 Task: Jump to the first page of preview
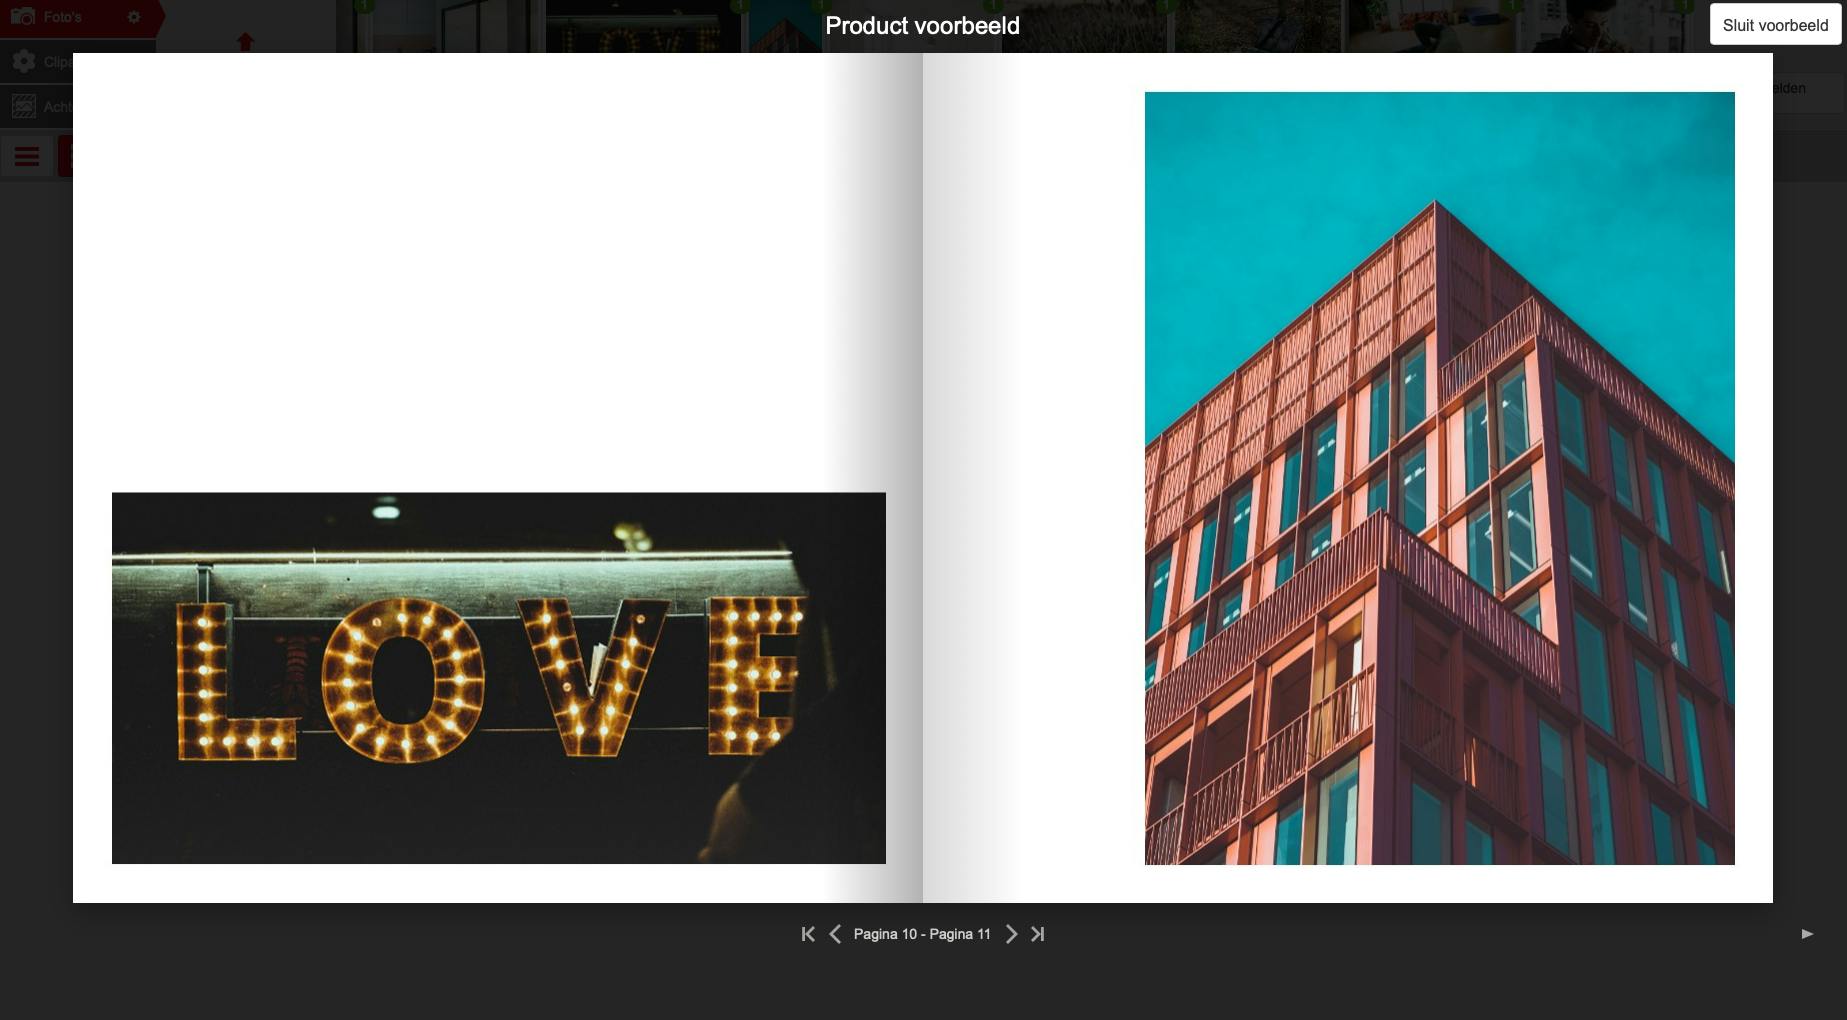[808, 934]
